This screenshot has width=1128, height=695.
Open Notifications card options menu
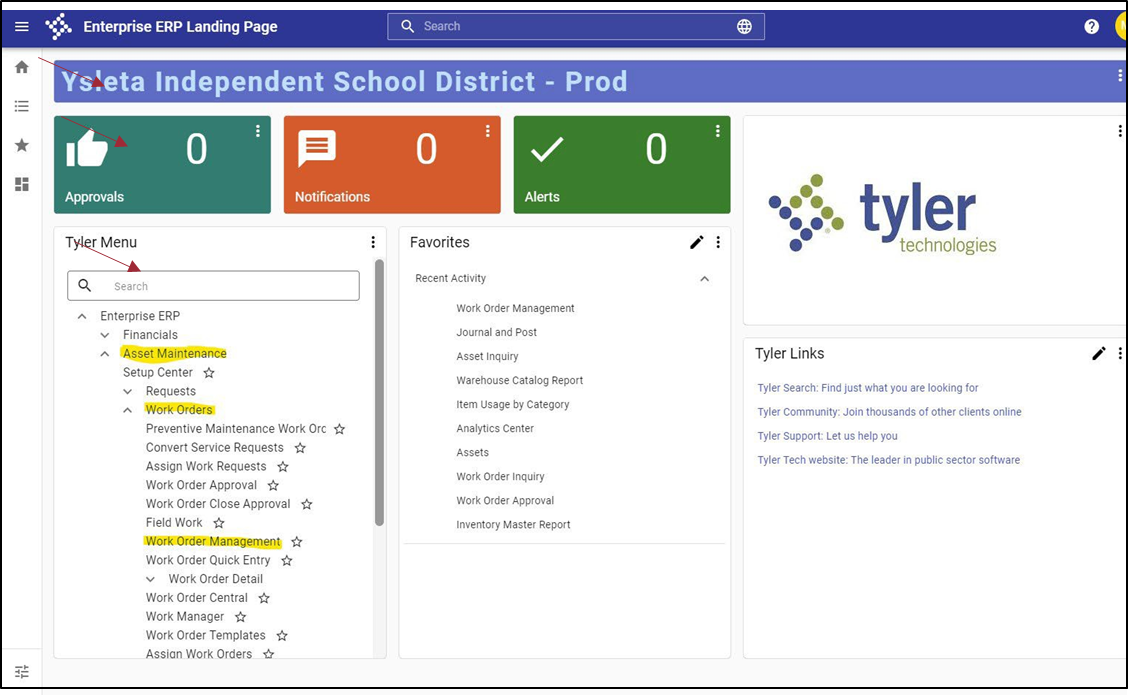click(x=488, y=131)
